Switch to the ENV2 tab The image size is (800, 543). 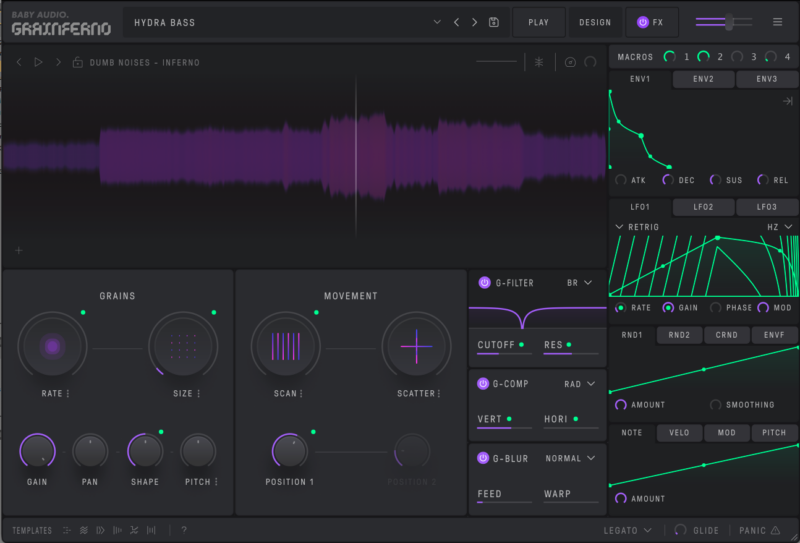pos(704,79)
